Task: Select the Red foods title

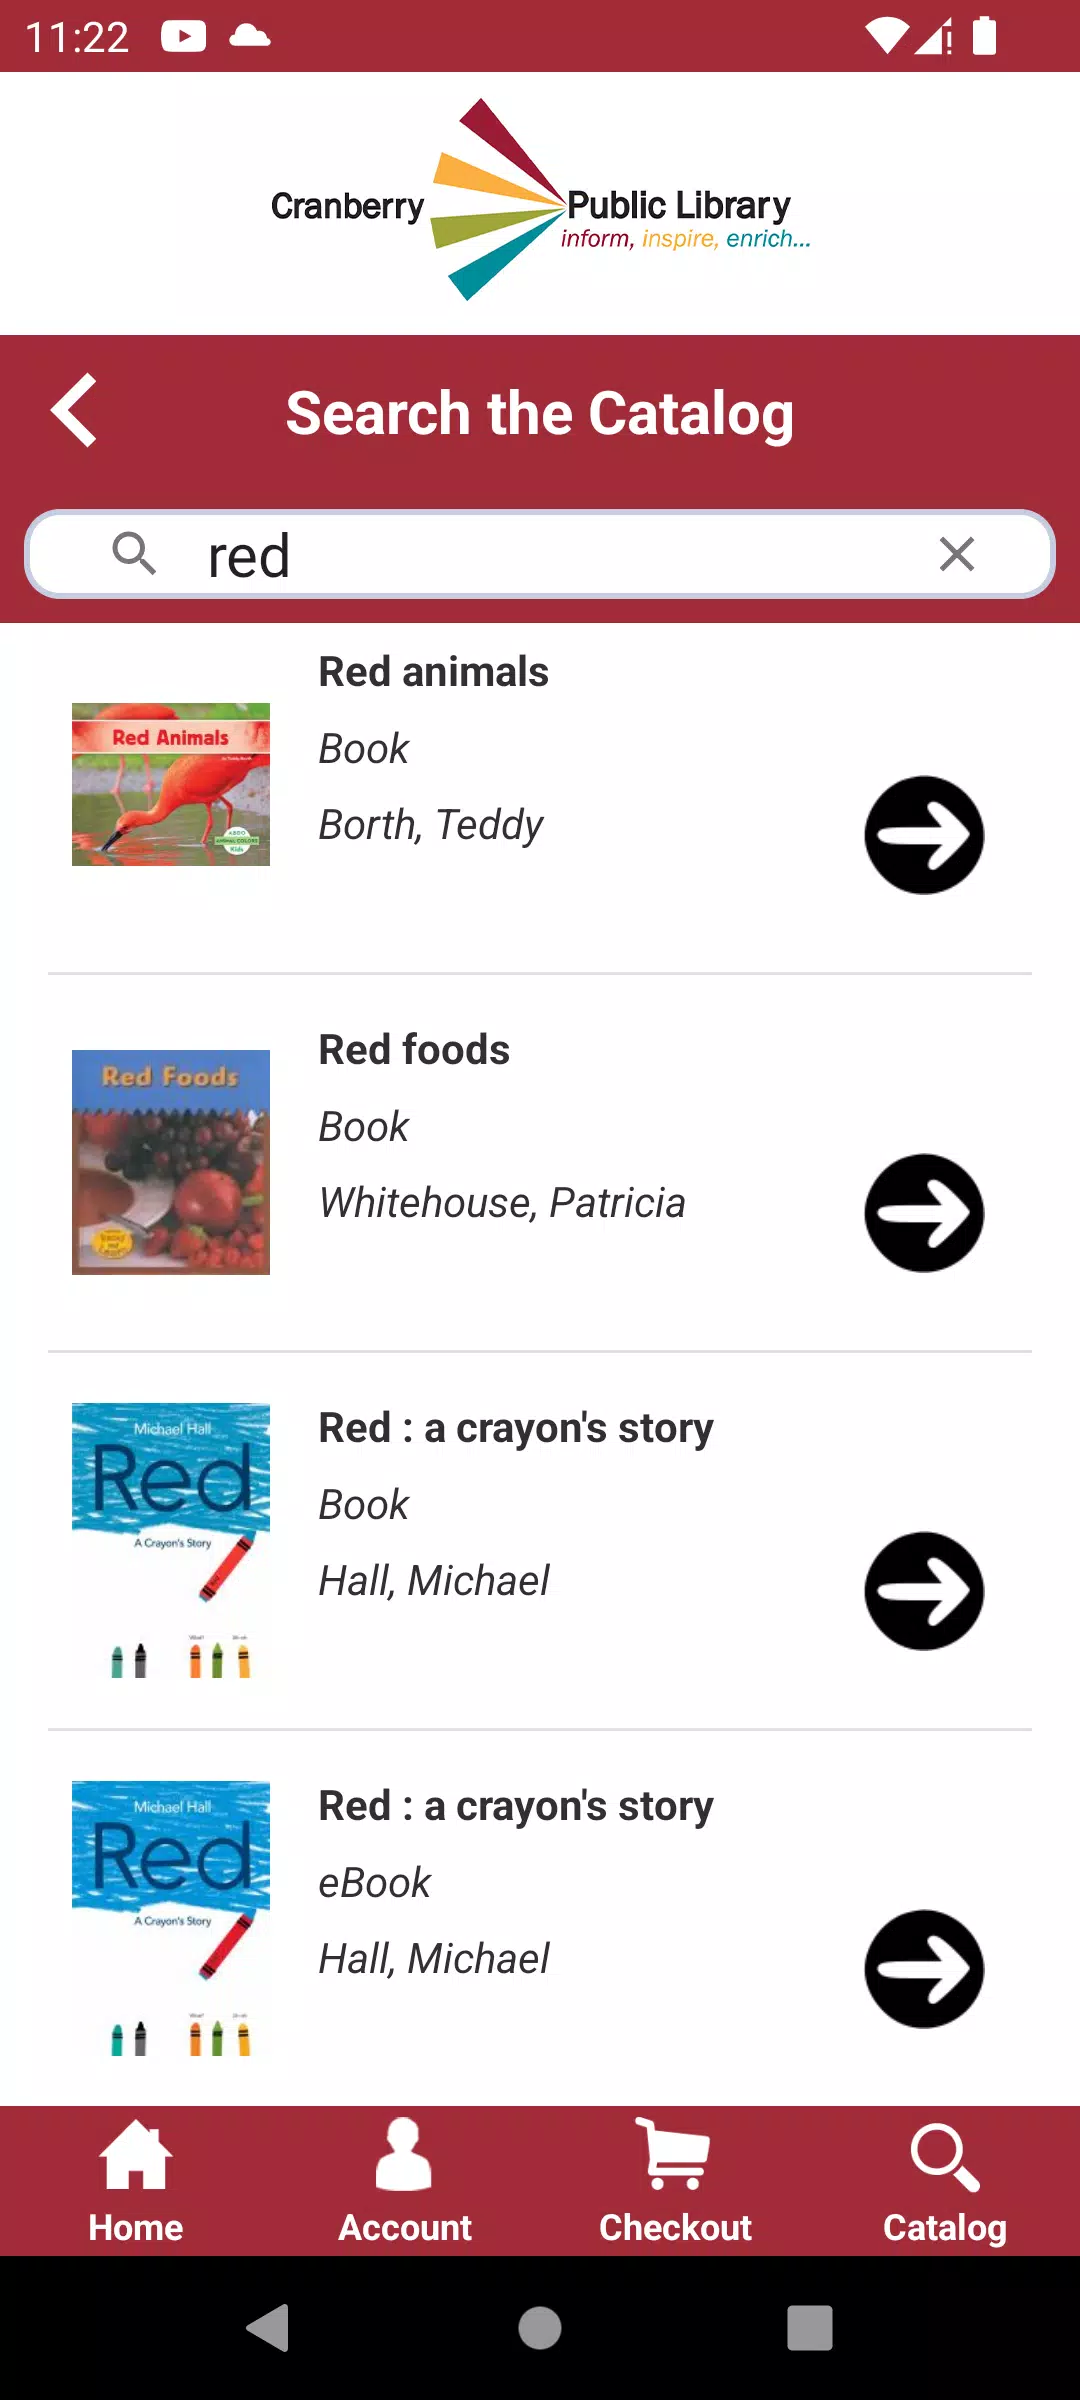Action: [x=414, y=1050]
